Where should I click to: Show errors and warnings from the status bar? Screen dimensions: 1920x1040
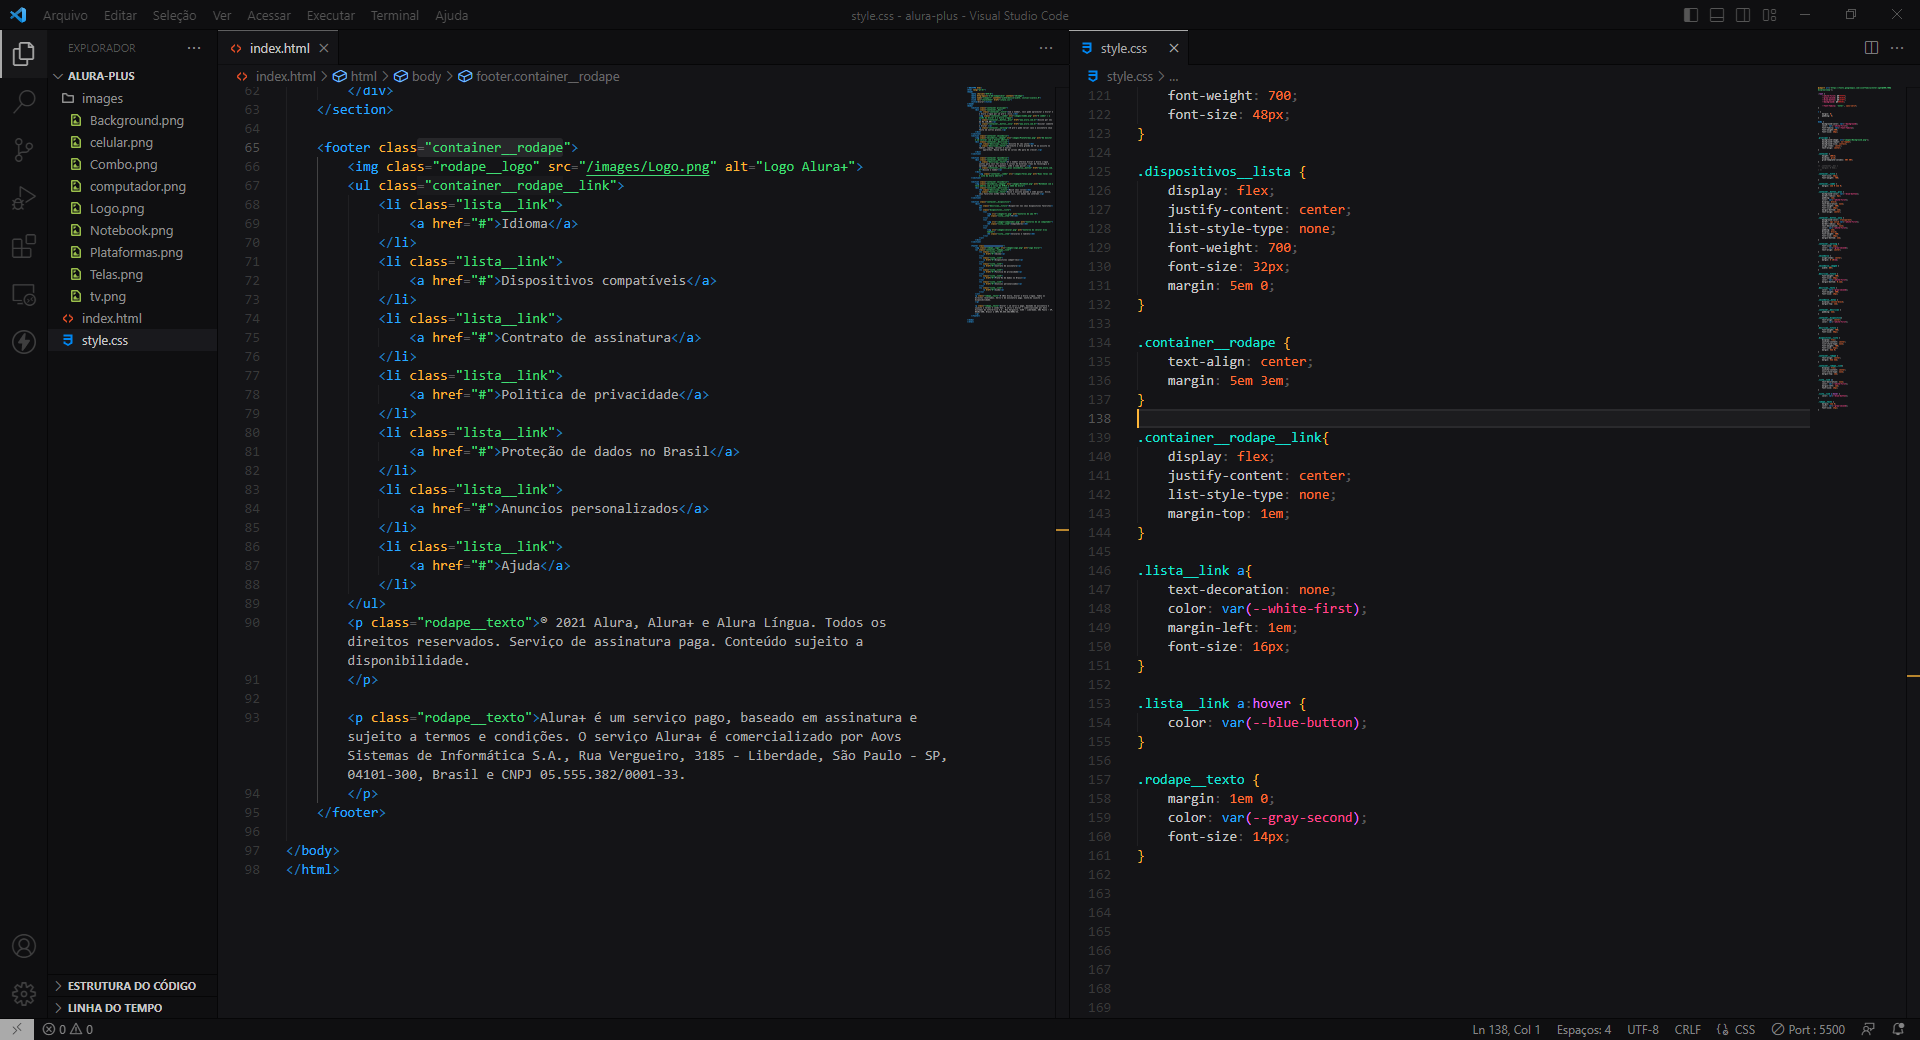pos(68,1029)
